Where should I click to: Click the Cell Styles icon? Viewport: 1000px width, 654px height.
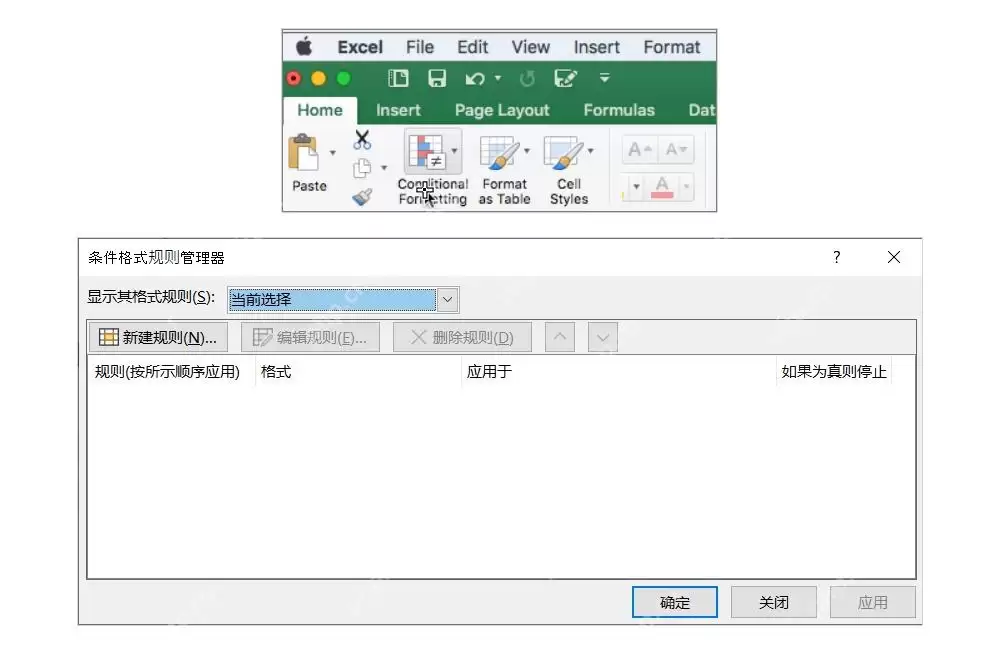pos(563,152)
